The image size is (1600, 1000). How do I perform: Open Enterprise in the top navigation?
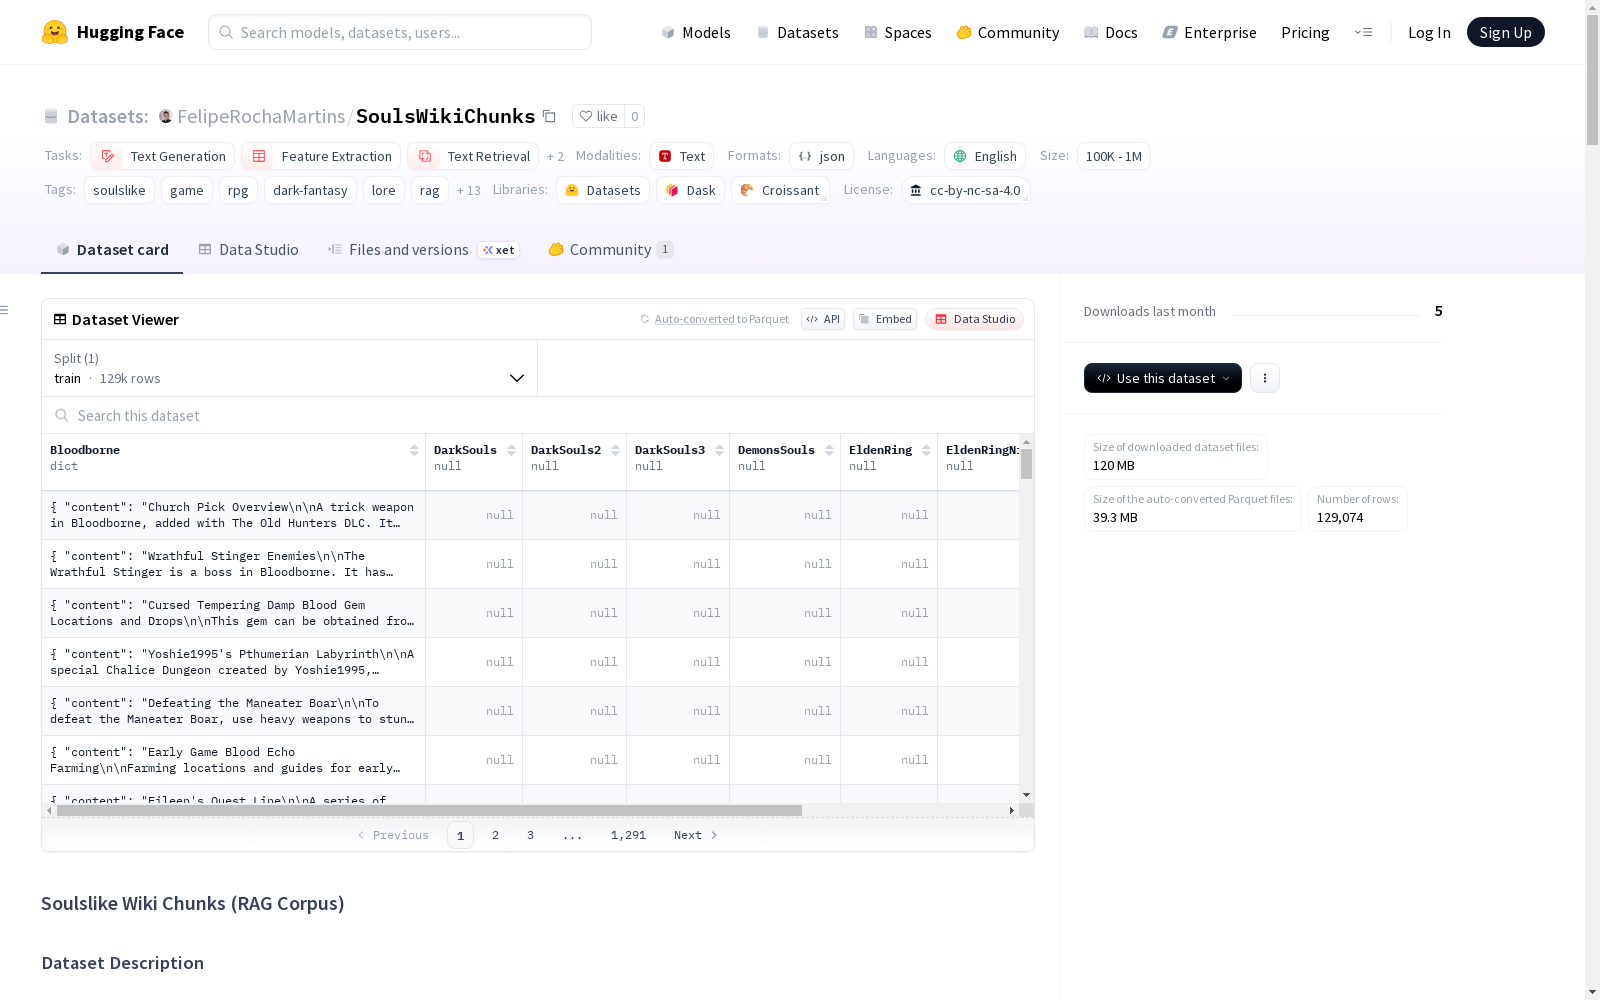(1210, 32)
